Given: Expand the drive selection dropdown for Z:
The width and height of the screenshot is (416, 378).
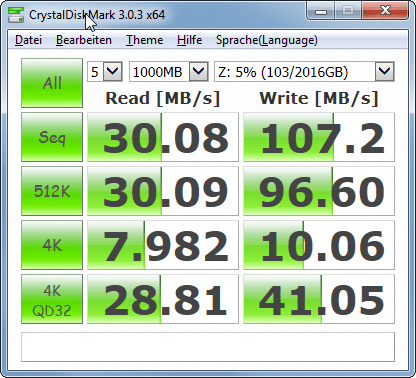Looking at the screenshot, I should point(385,71).
